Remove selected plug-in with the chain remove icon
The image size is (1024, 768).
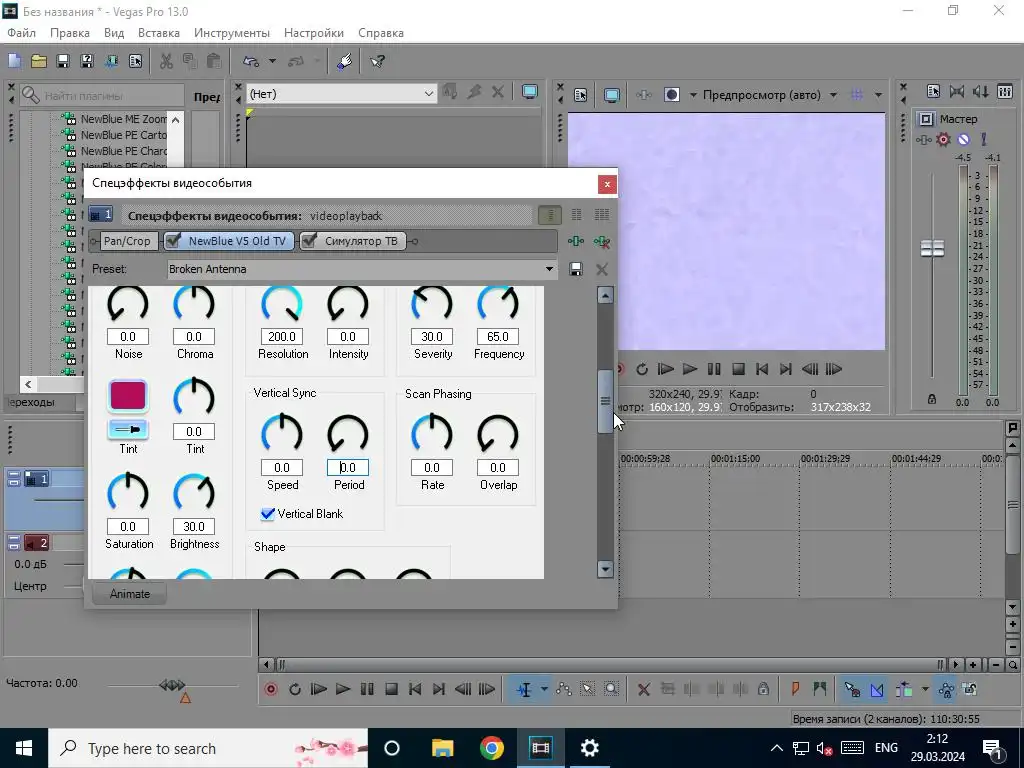(601, 241)
